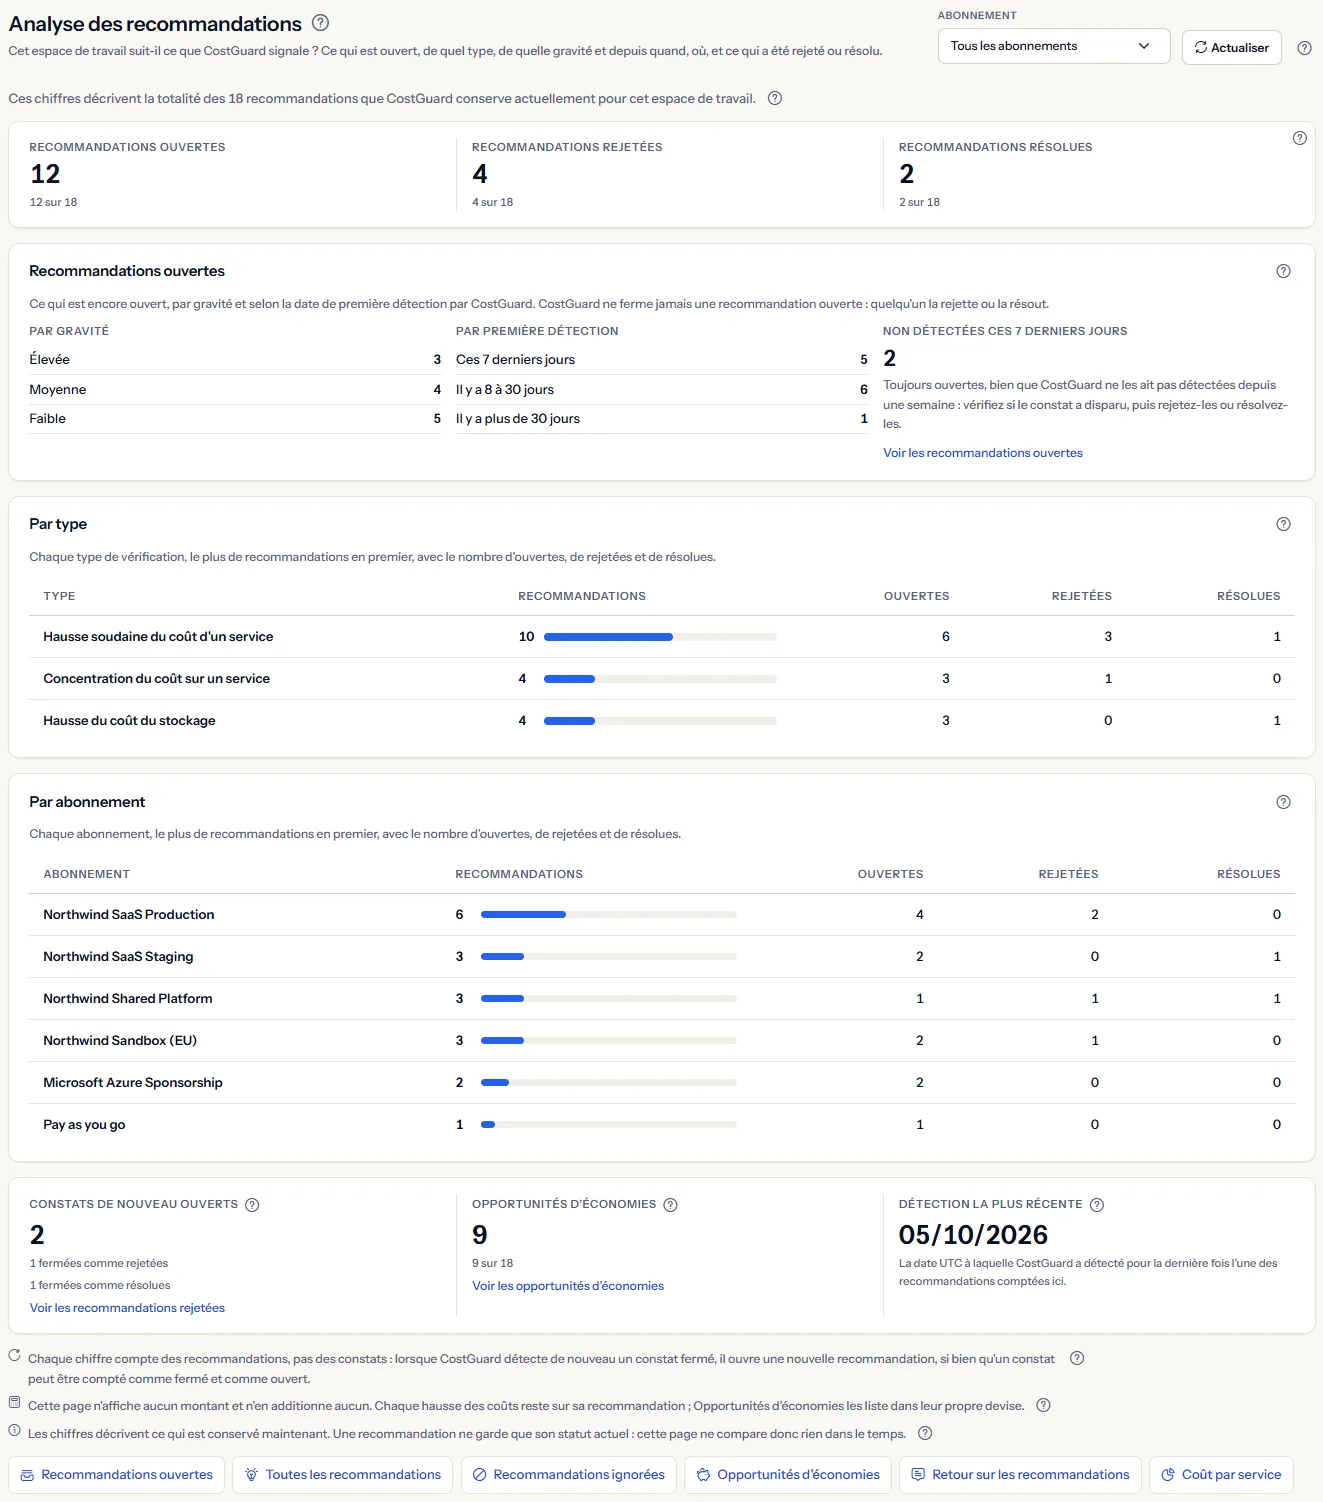Click the Northwind Sandbox (EU) row name

pyautogui.click(x=120, y=1041)
